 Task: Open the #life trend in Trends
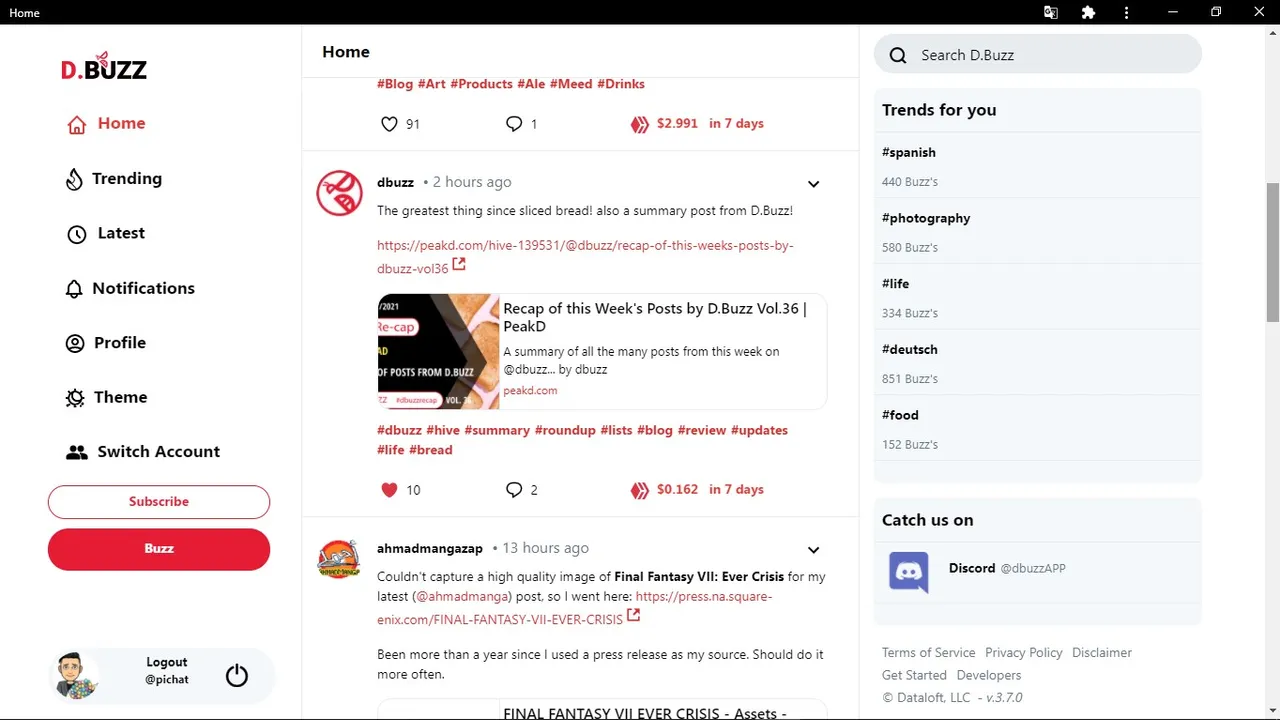(x=895, y=284)
